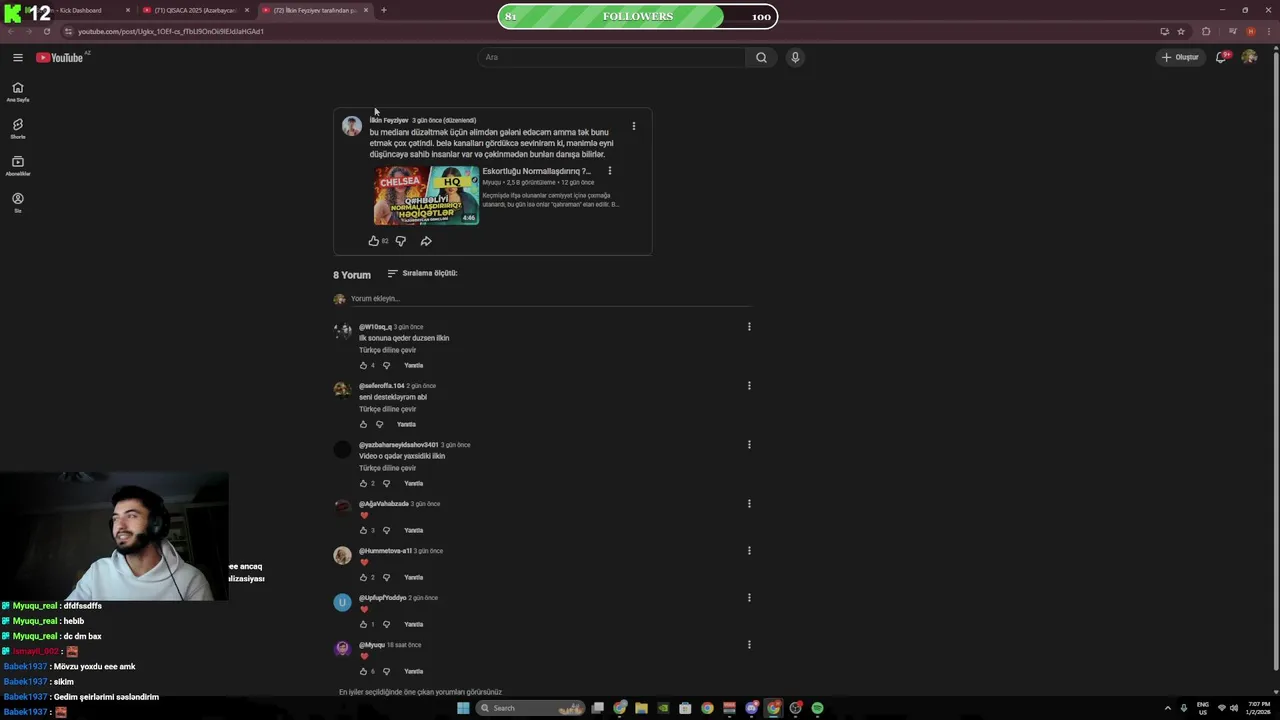Open Abonelikler in the left sidebar
The width and height of the screenshot is (1280, 720).
click(17, 165)
